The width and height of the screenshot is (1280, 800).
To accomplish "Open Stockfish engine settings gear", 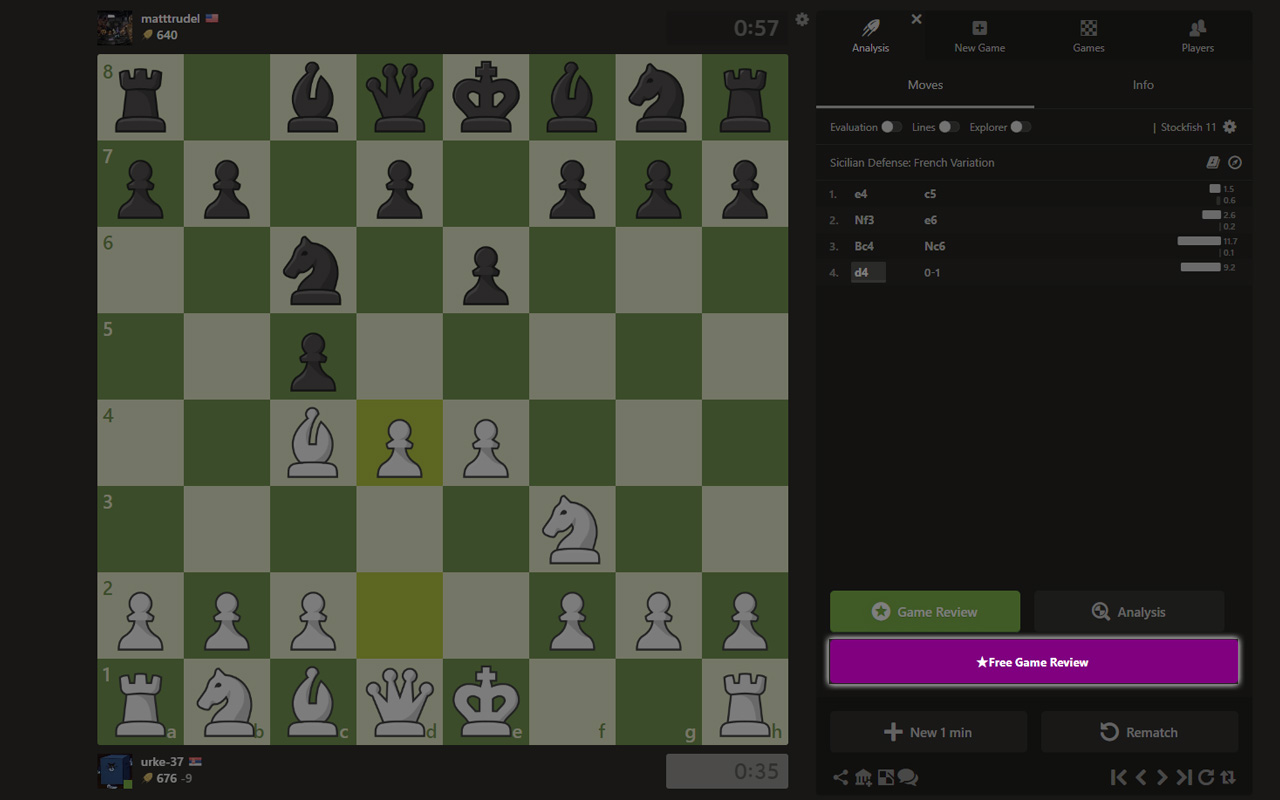I will tap(1230, 127).
